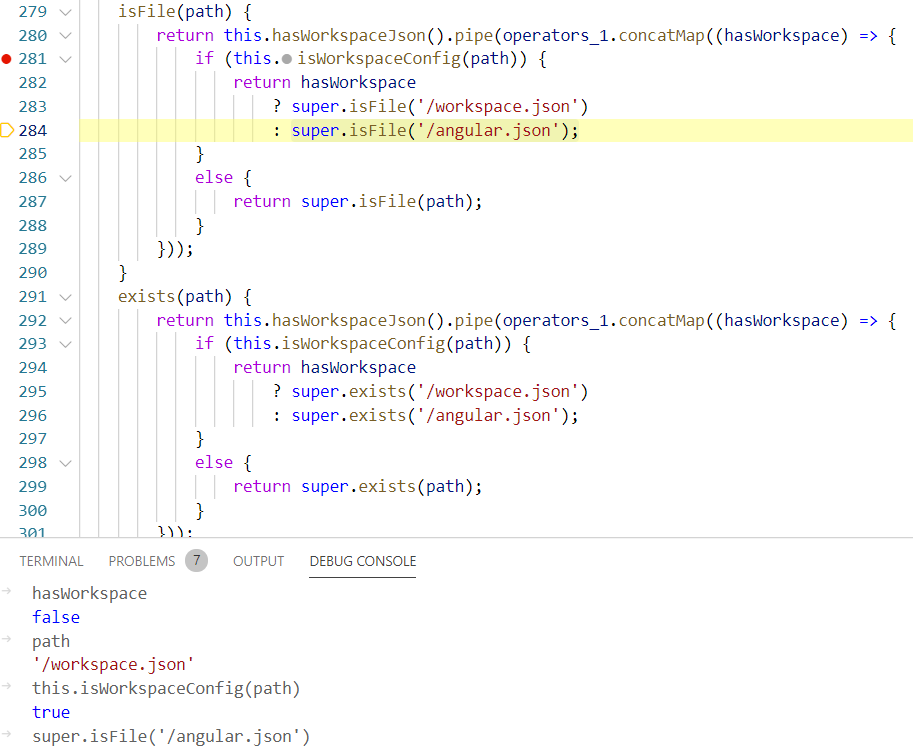Click super.isFile('/angular.json') in debug console

click(x=171, y=737)
